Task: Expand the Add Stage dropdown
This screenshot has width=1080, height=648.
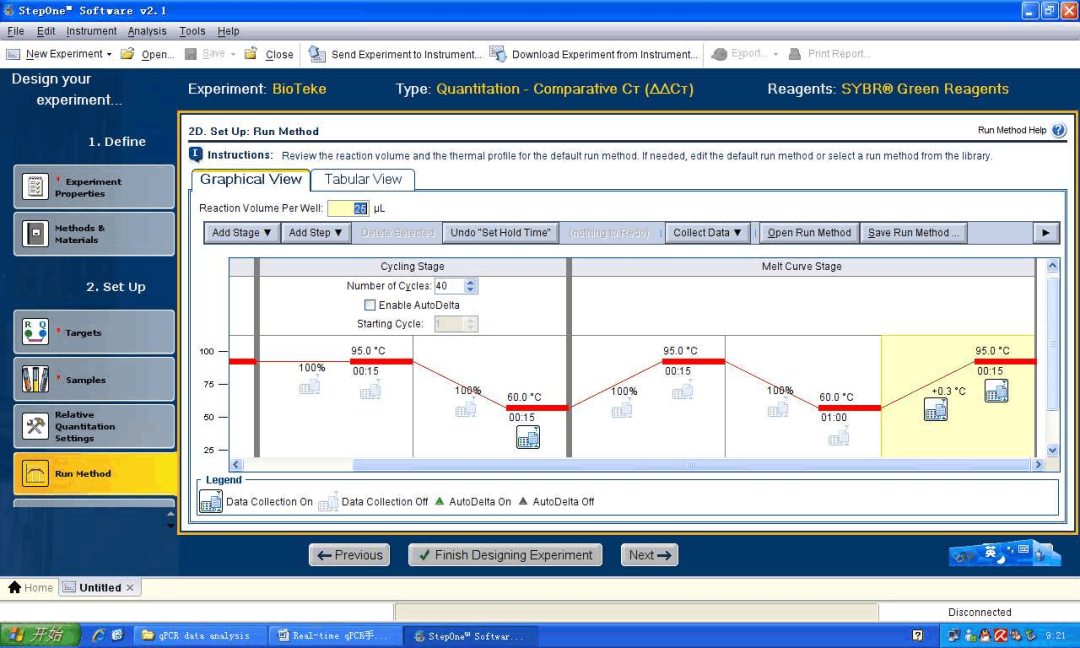Action: (242, 233)
